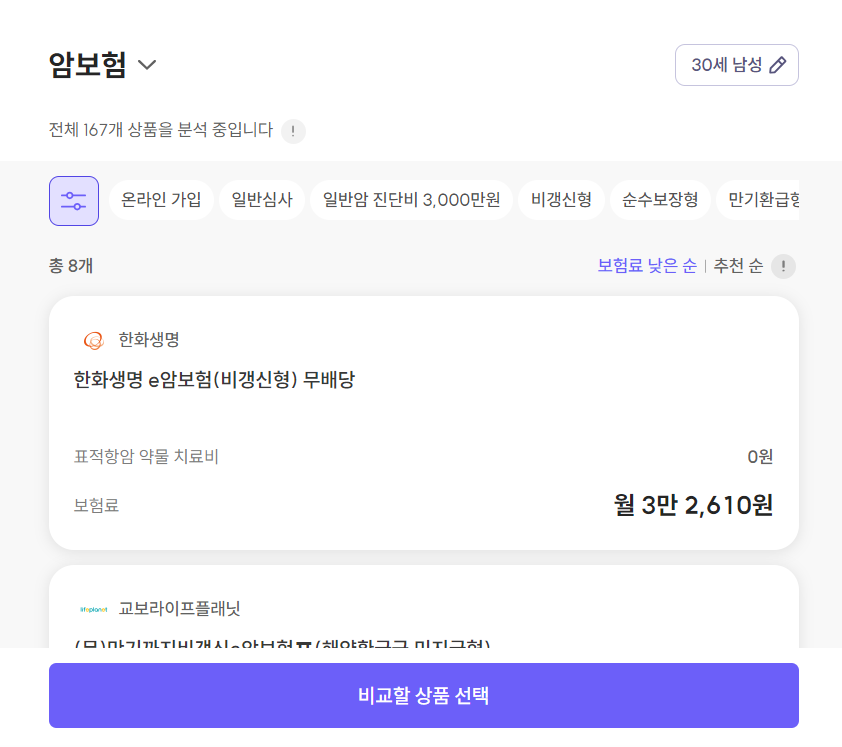Select 일반암 진단비 3,000만원 filter chip
842x747 pixels.
point(411,200)
